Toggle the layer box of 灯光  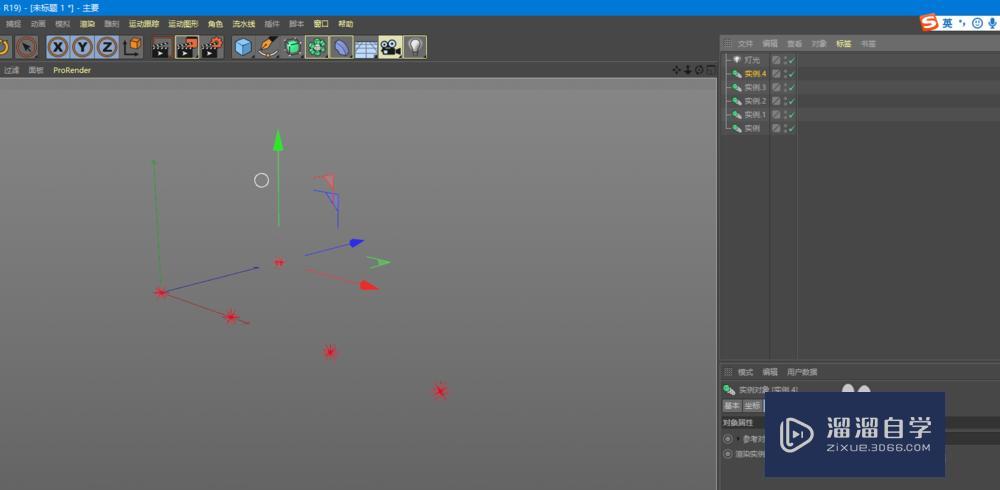coord(776,60)
